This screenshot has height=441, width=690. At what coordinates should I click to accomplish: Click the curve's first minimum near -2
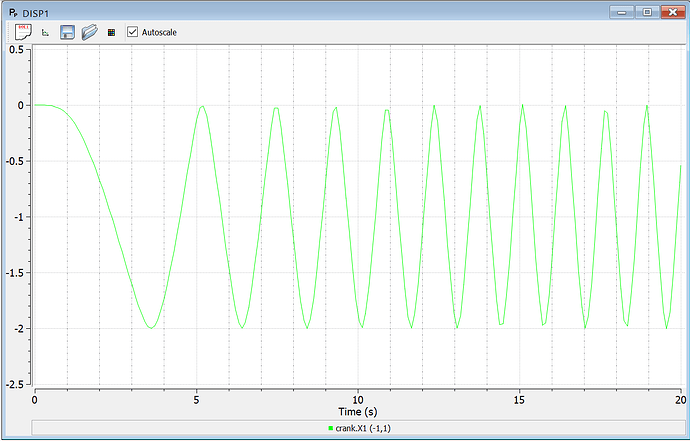coord(151,328)
